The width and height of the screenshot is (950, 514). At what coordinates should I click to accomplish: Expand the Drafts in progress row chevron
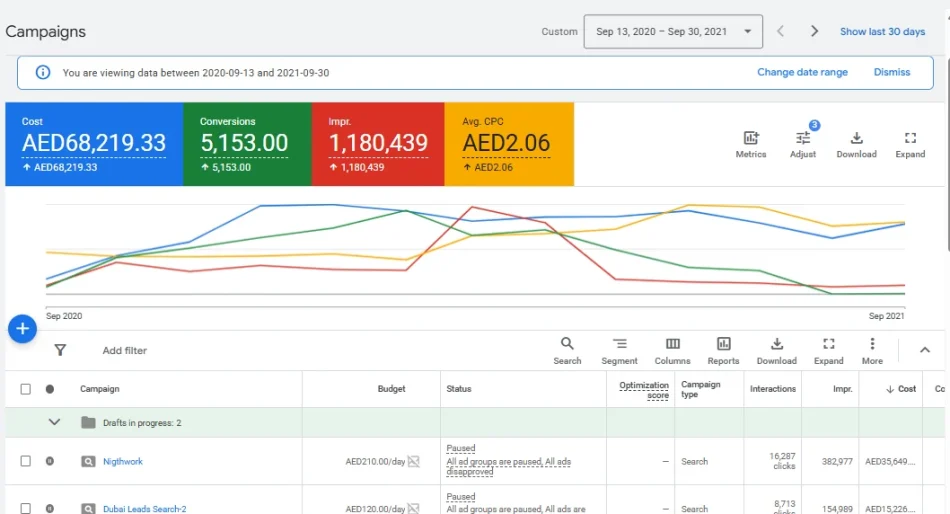[55, 422]
